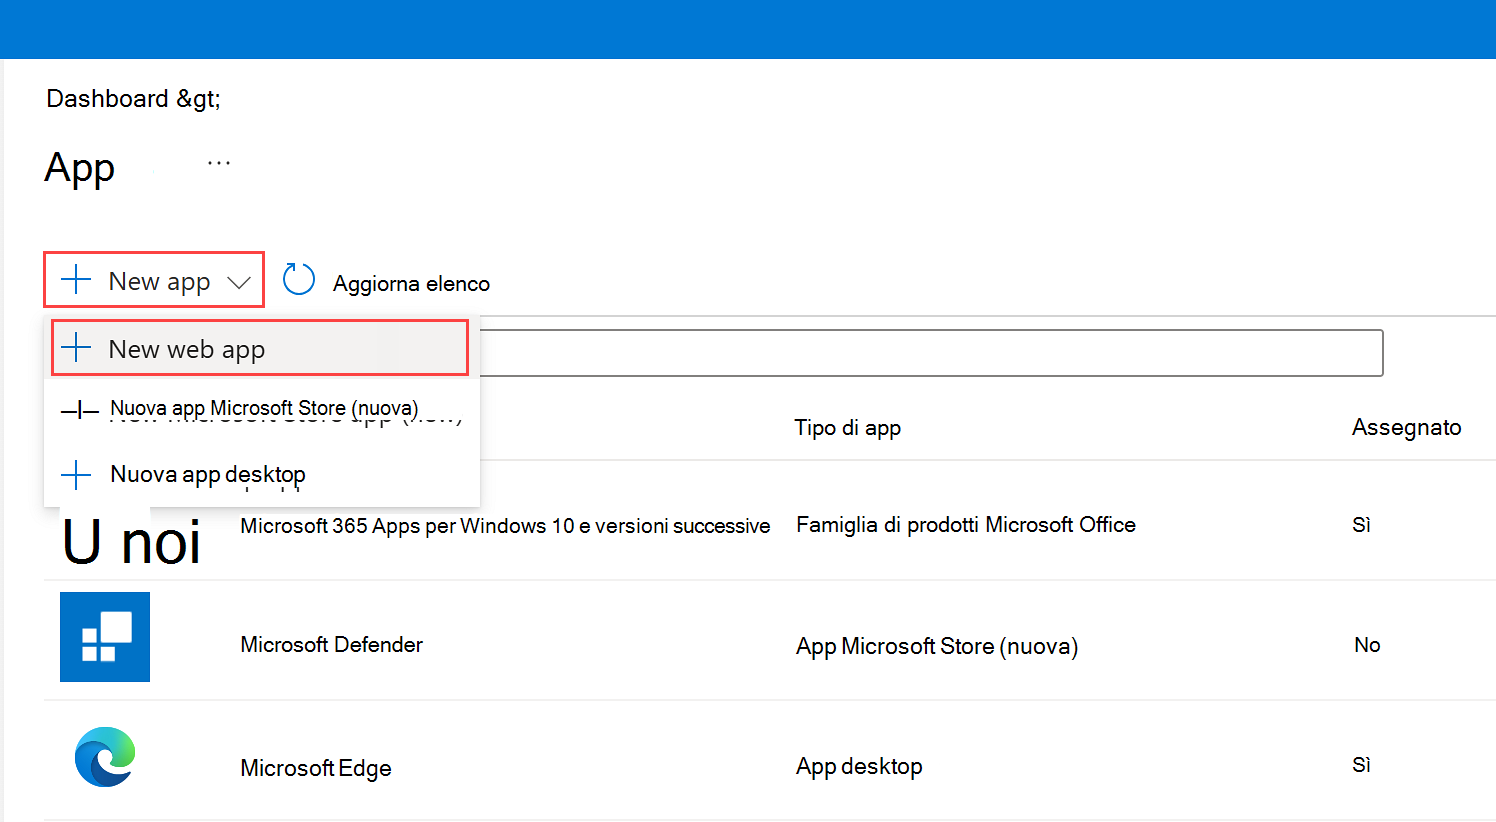Click App desktop type cell
The width and height of the screenshot is (1496, 822).
click(859, 767)
